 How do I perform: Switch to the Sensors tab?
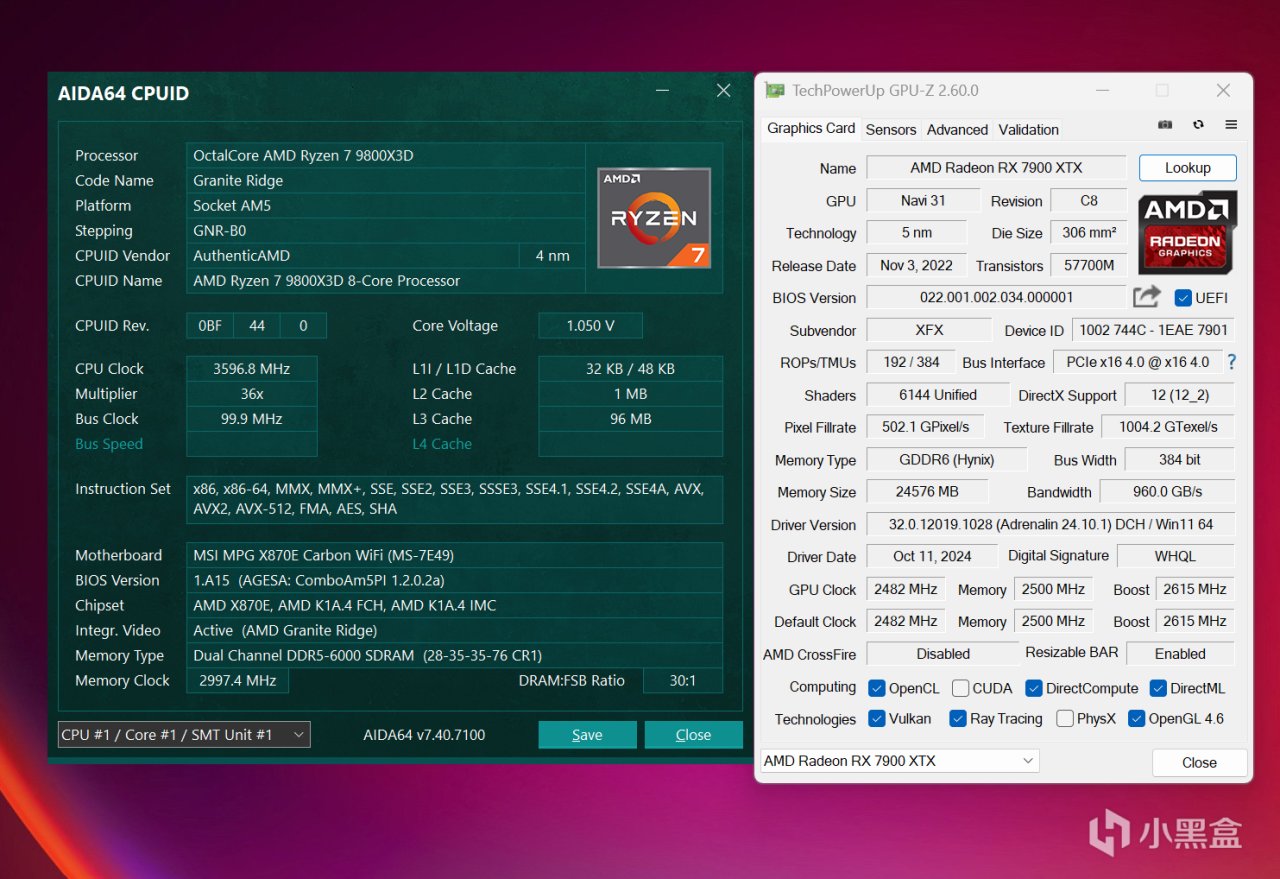(x=891, y=129)
